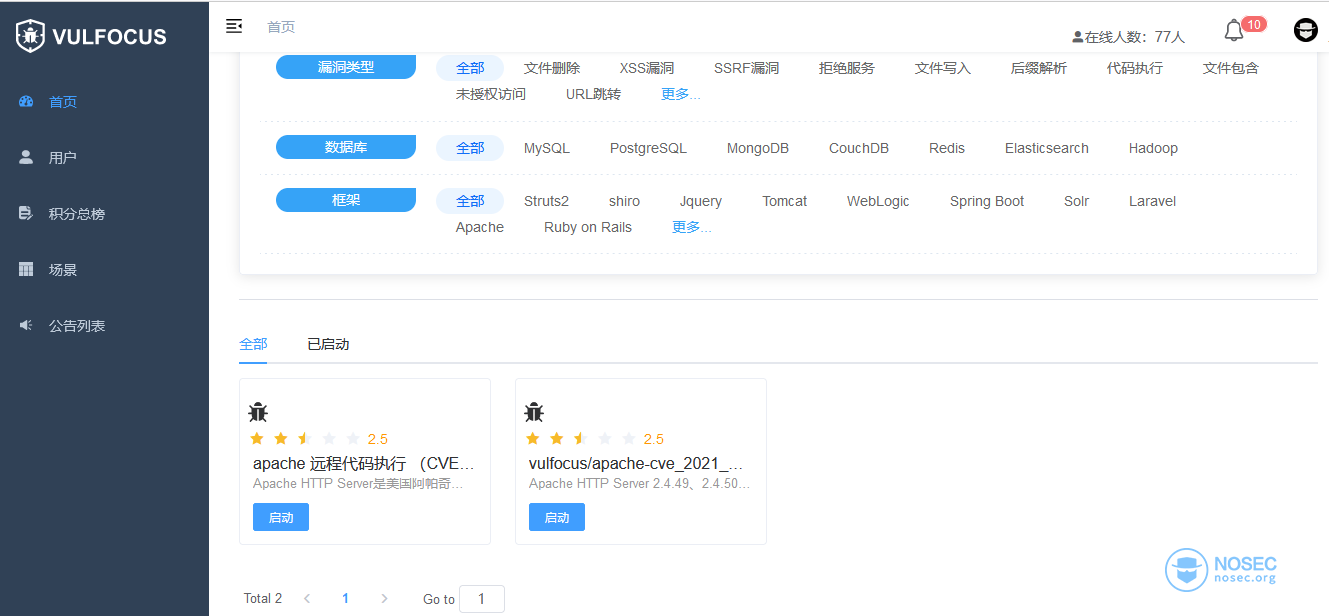Click the 首页 breadcrumb in header
Viewport: 1329px width, 616px height.
click(281, 27)
